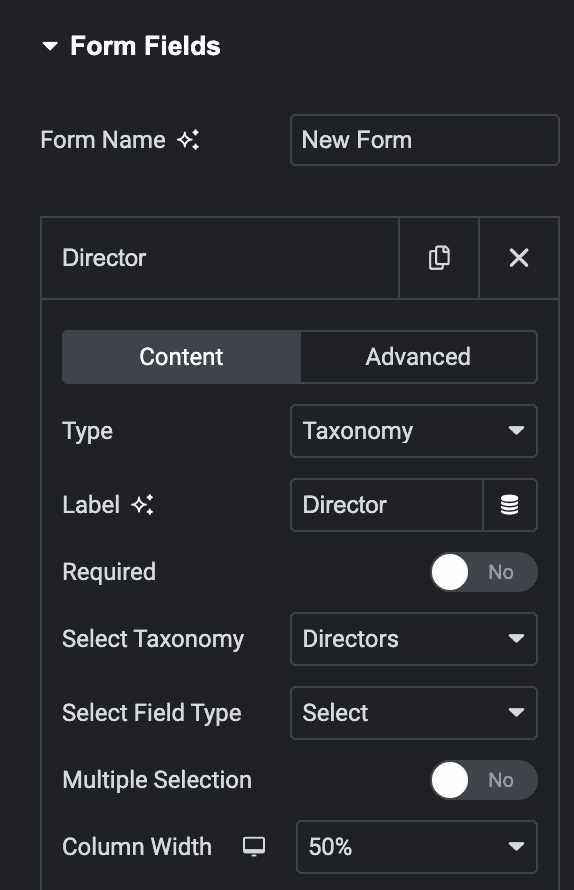Open the Select Field Type dropdown
The height and width of the screenshot is (890, 574).
[414, 713]
